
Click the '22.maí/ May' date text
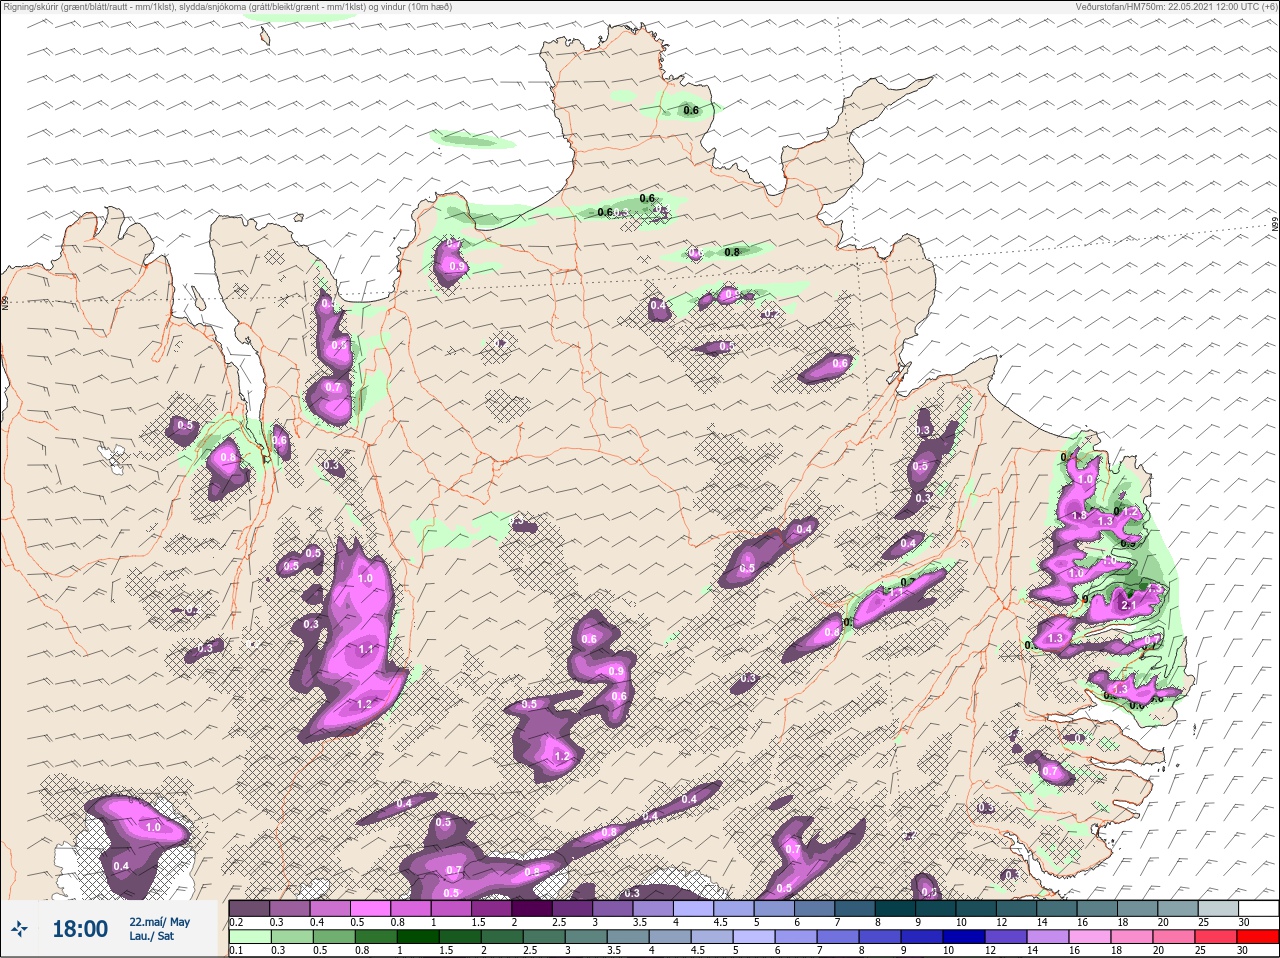(159, 922)
